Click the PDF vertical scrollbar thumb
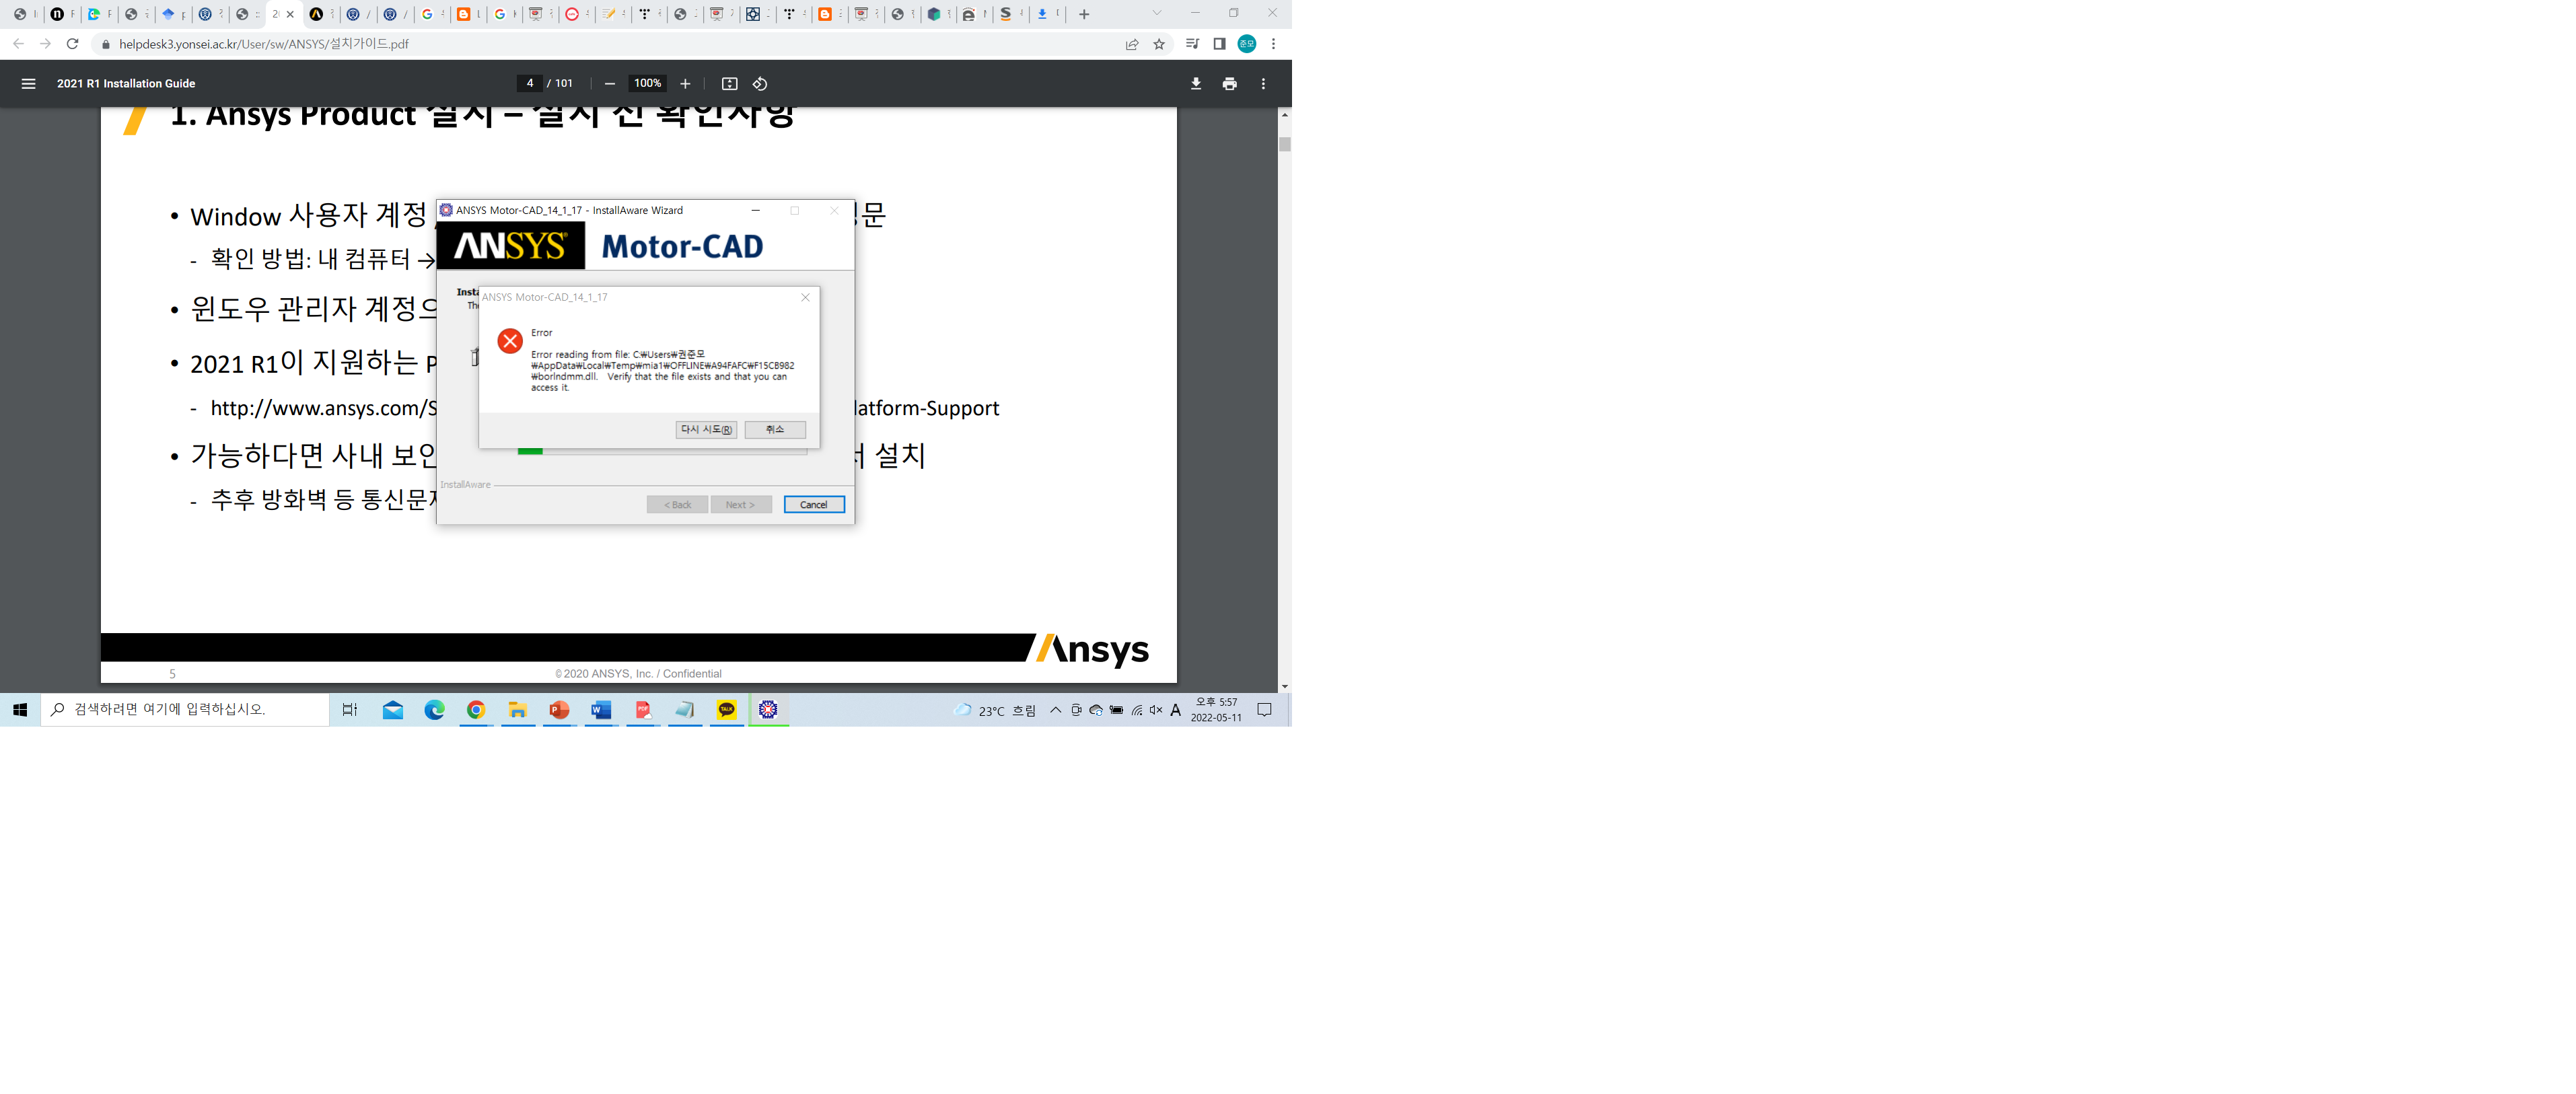 pyautogui.click(x=1285, y=144)
